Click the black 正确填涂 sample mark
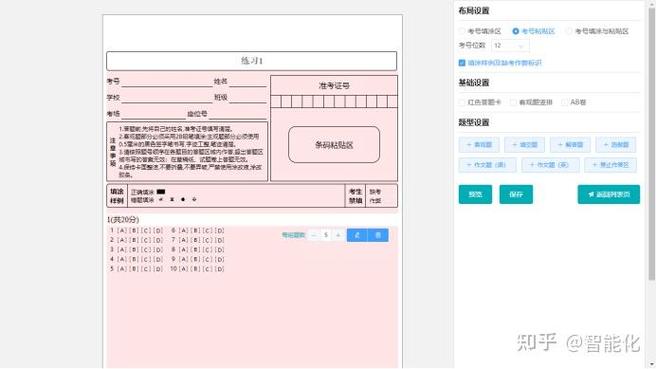The height and width of the screenshot is (369, 656). [x=161, y=192]
